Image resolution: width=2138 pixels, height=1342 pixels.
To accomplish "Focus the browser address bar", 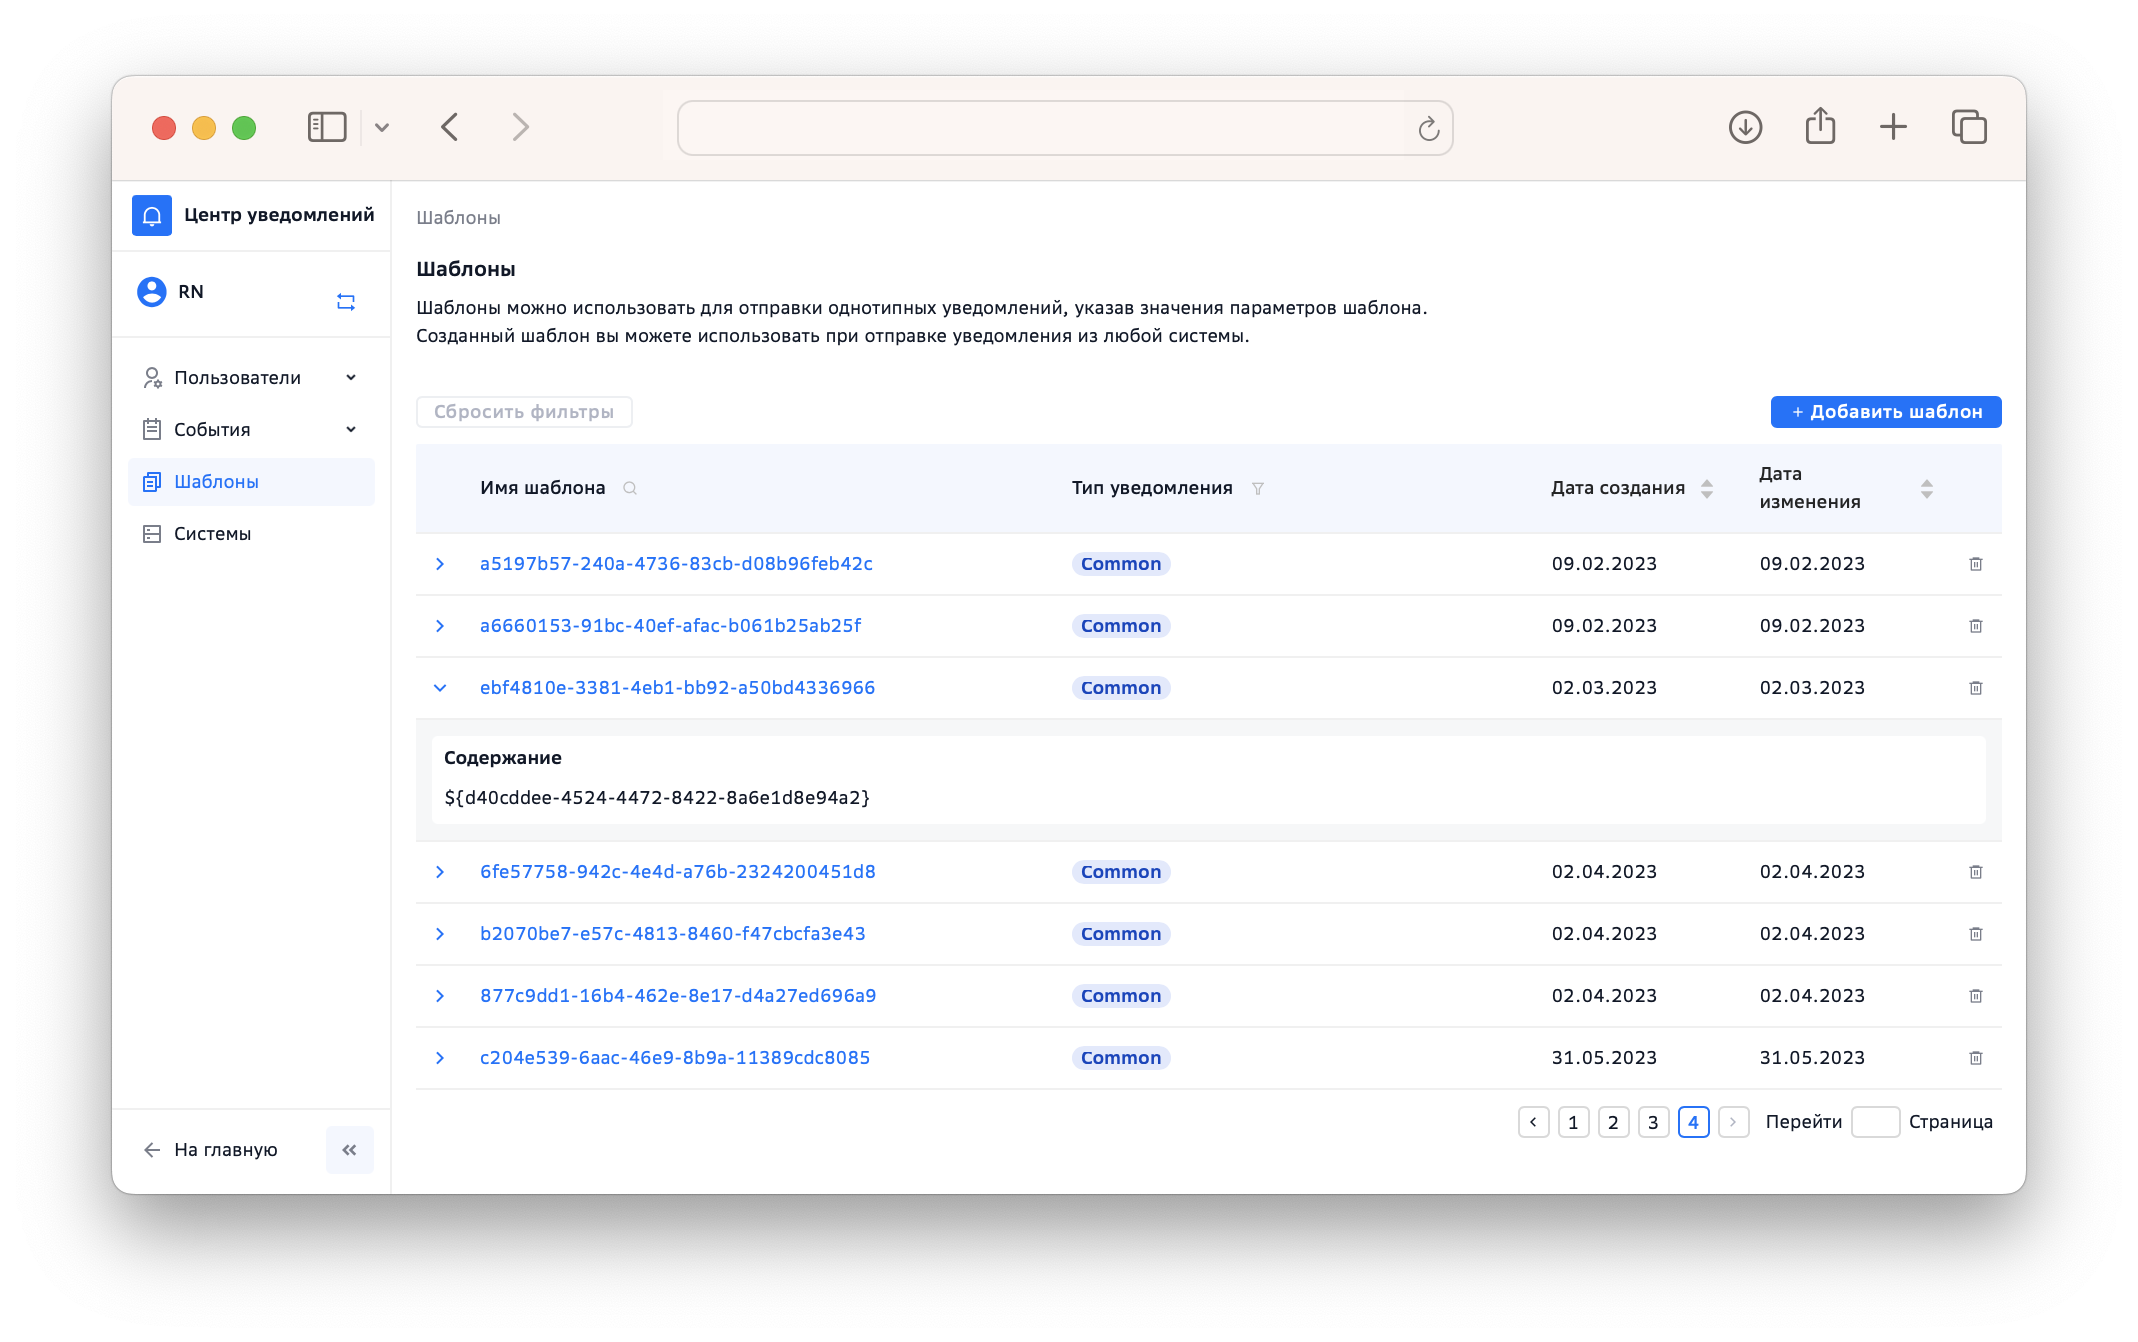I will point(1065,128).
